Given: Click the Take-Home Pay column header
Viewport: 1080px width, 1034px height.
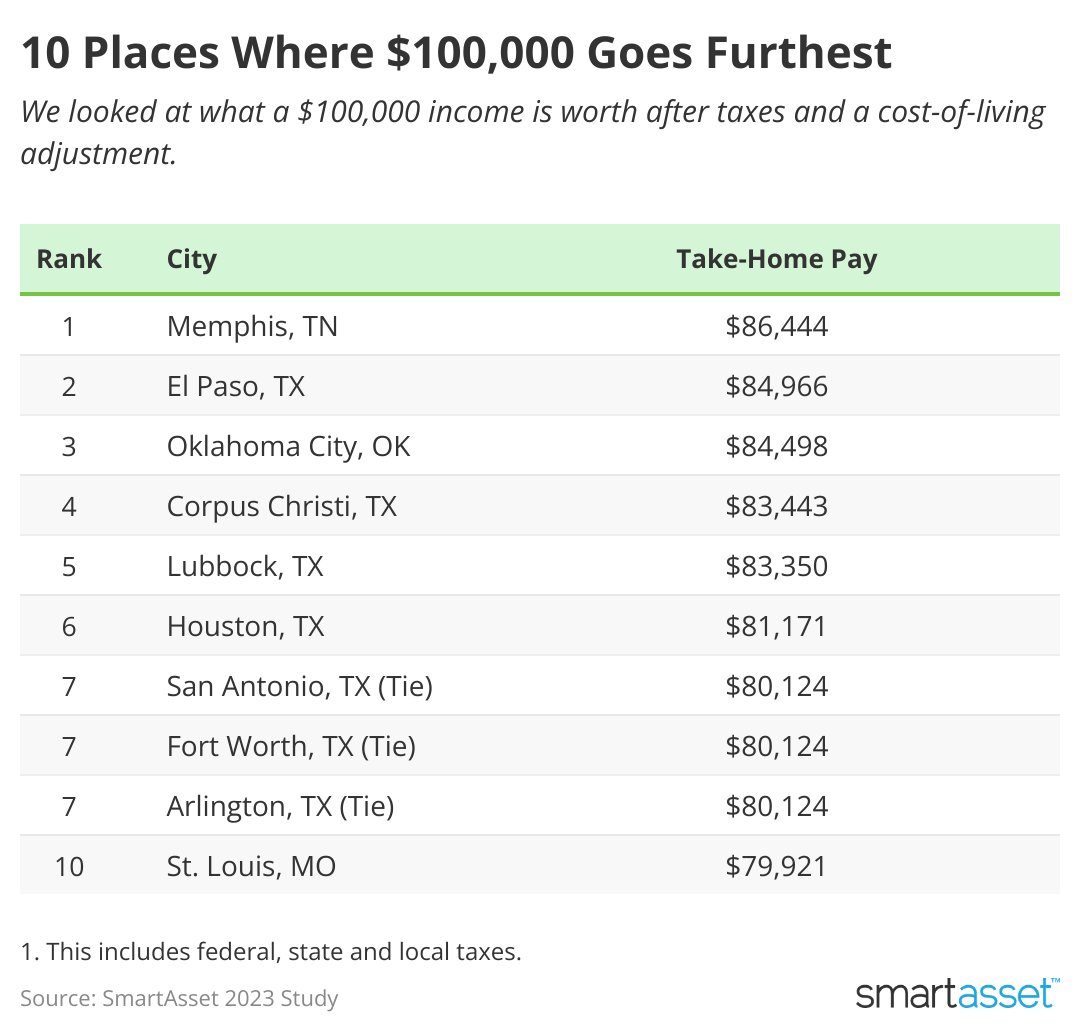Looking at the screenshot, I should click(x=776, y=259).
